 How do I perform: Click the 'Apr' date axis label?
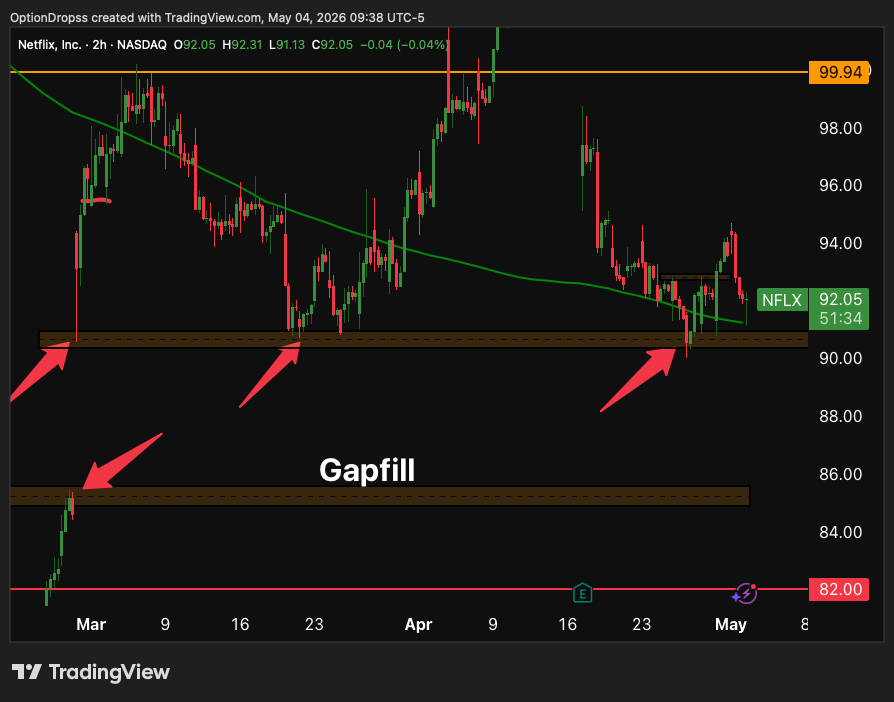click(x=418, y=624)
